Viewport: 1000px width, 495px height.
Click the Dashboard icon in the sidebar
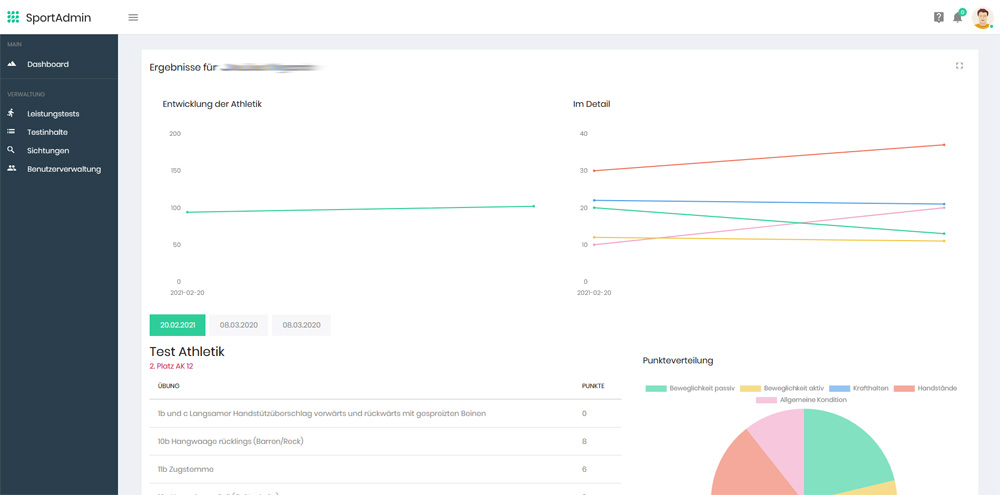click(x=11, y=64)
